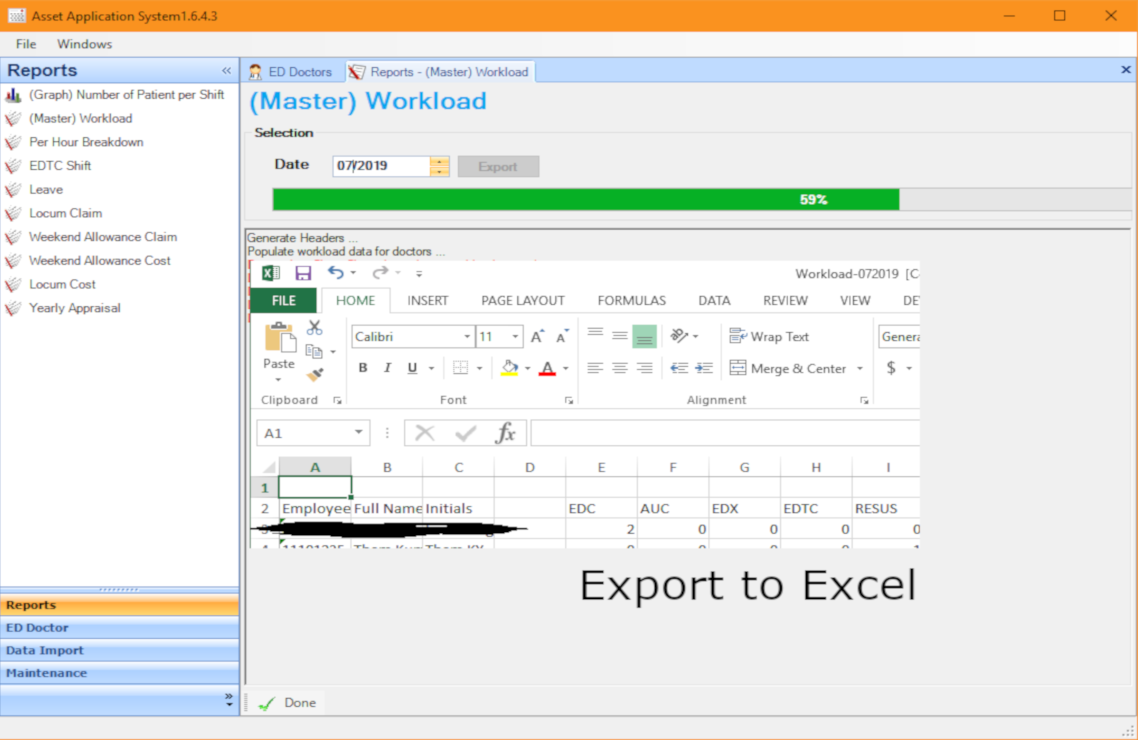Open the Calibri font name dropdown
The height and width of the screenshot is (740, 1140).
click(467, 337)
